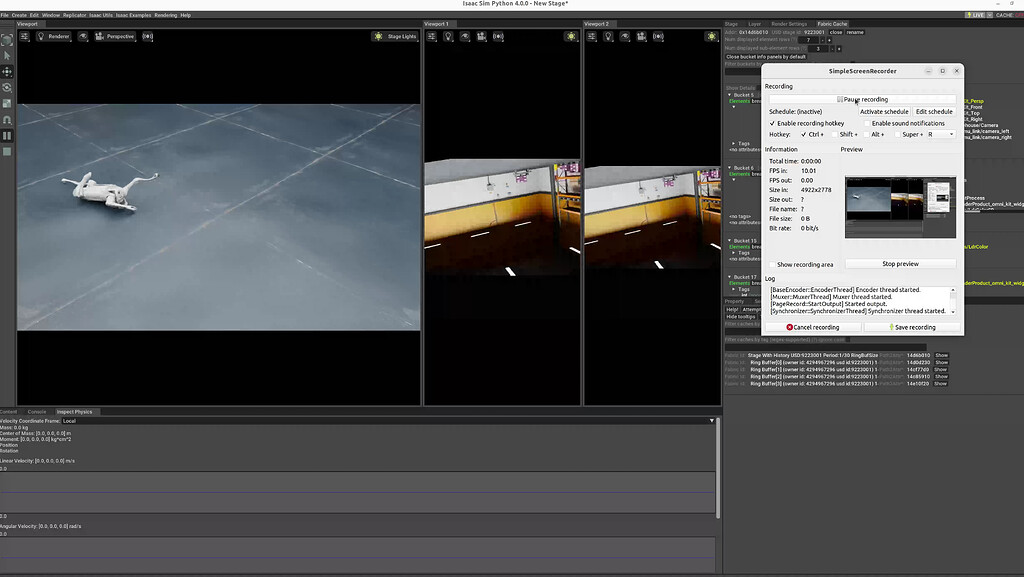Screen dimensions: 1024x577
Task: Click the eye visibility icon in Viewport 2
Action: 625,36
